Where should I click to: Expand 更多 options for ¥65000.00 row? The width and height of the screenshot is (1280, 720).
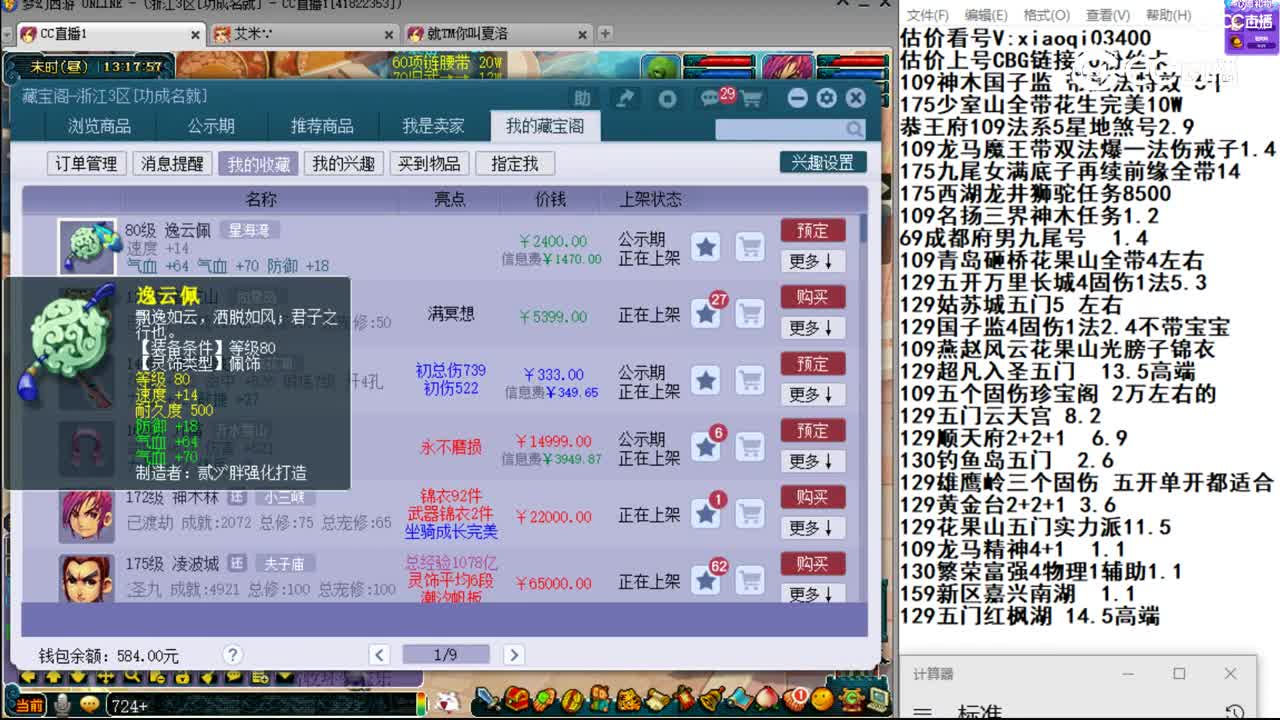[812, 594]
